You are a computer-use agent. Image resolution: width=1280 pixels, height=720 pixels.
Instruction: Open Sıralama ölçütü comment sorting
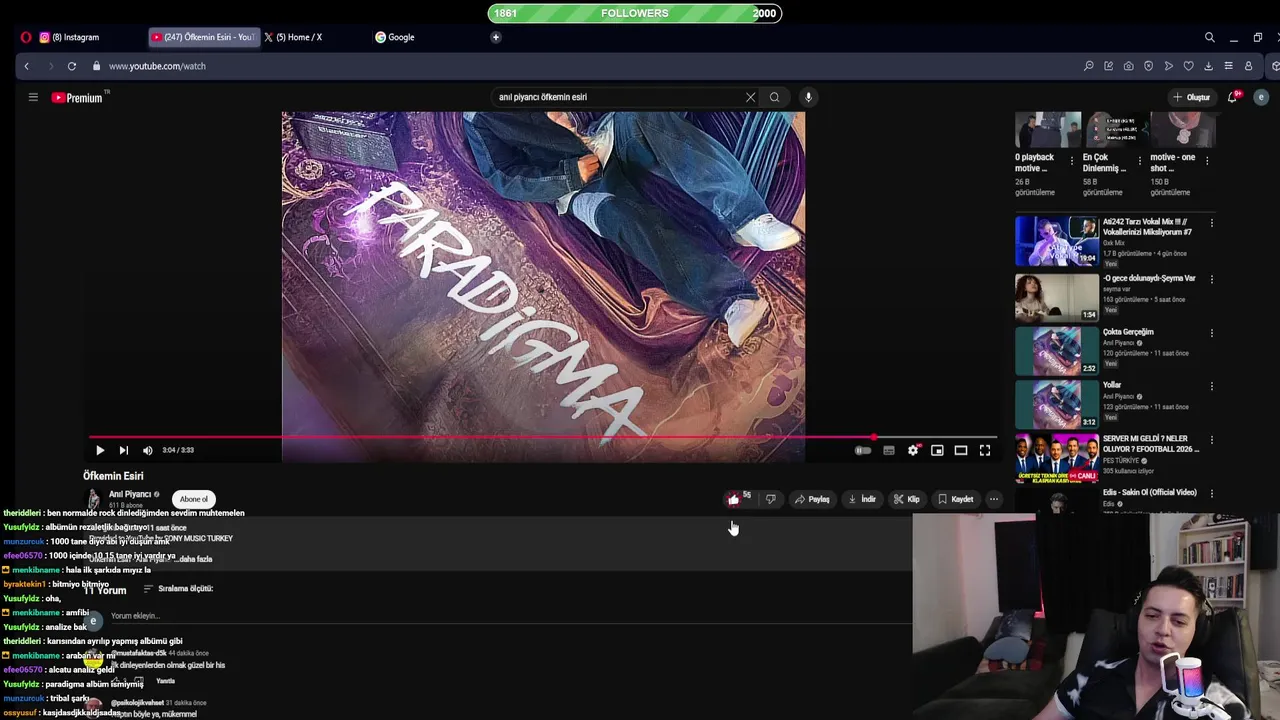click(179, 589)
